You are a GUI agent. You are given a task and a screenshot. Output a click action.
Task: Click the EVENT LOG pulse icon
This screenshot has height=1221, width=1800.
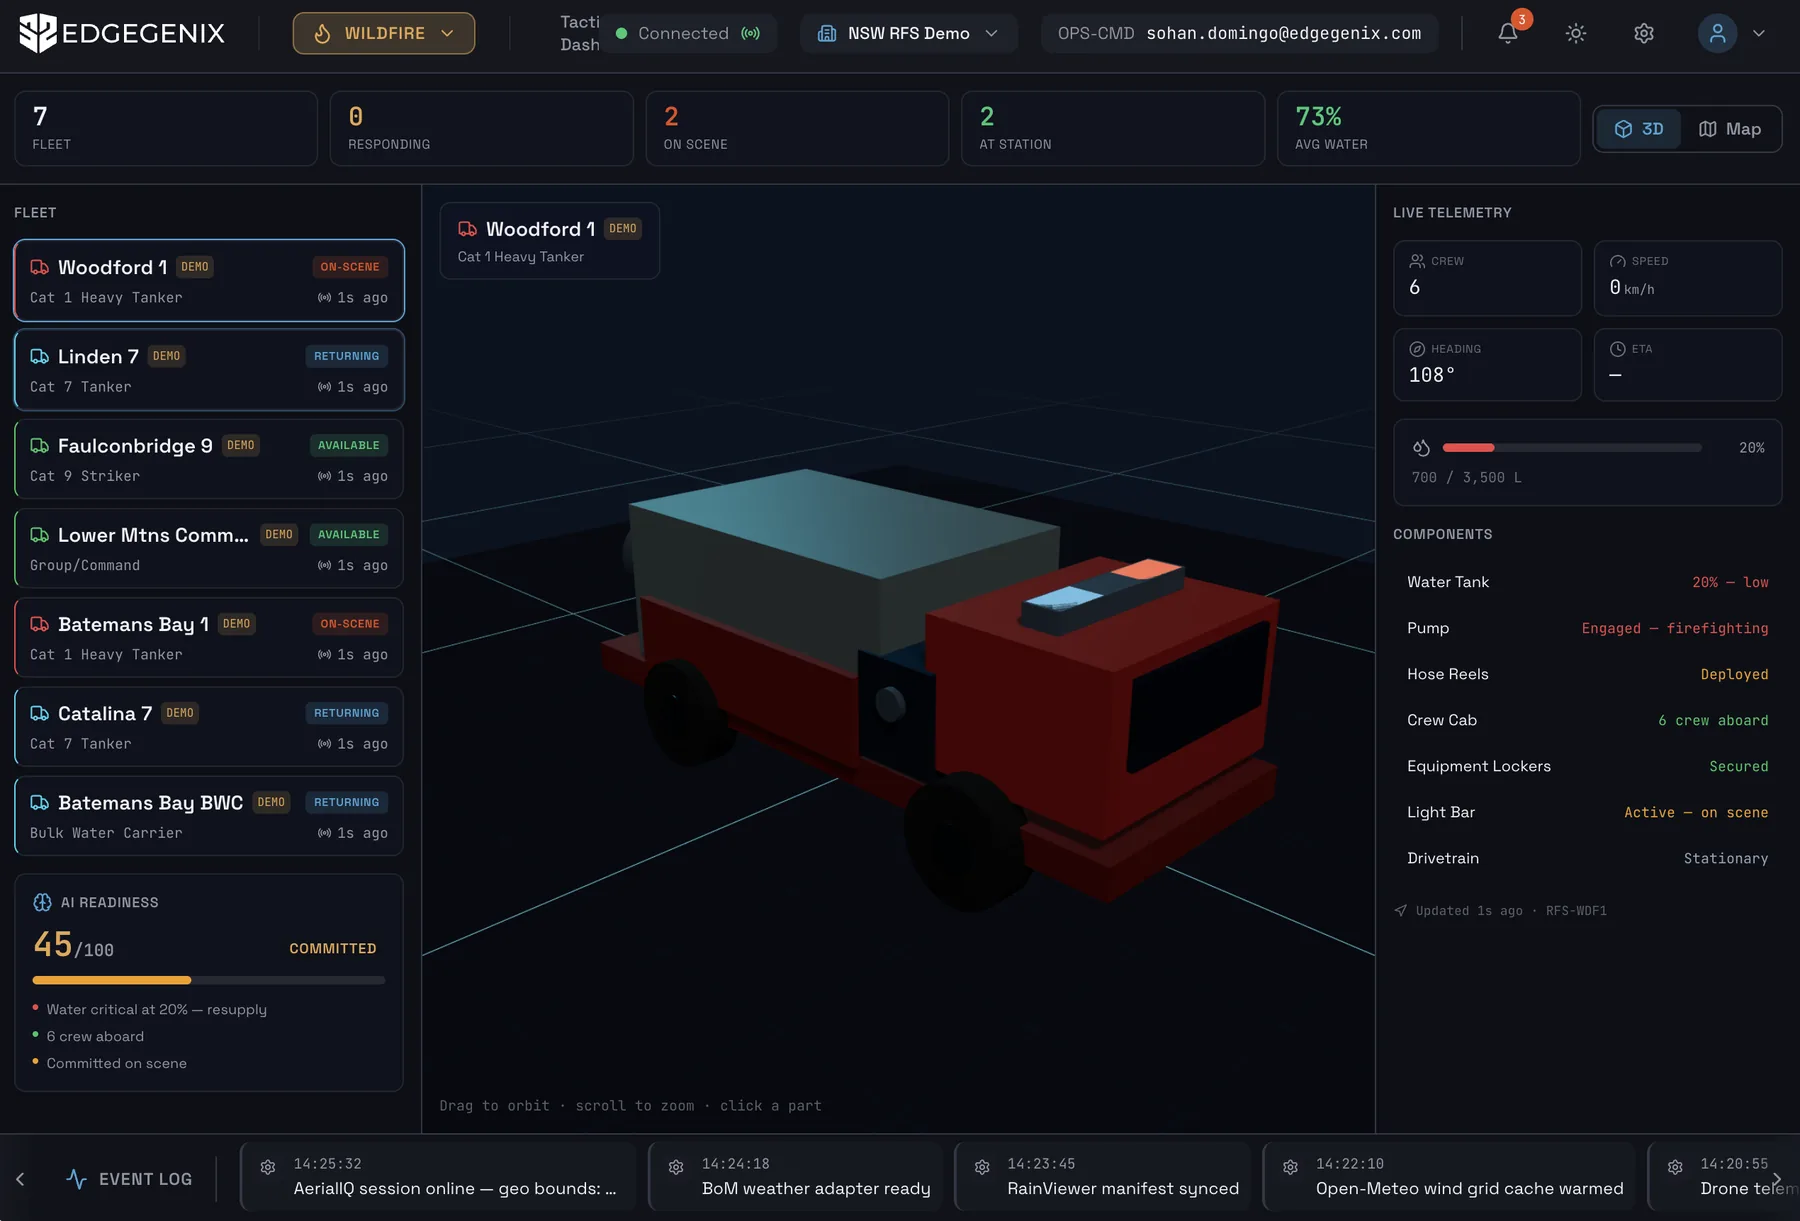(76, 1179)
